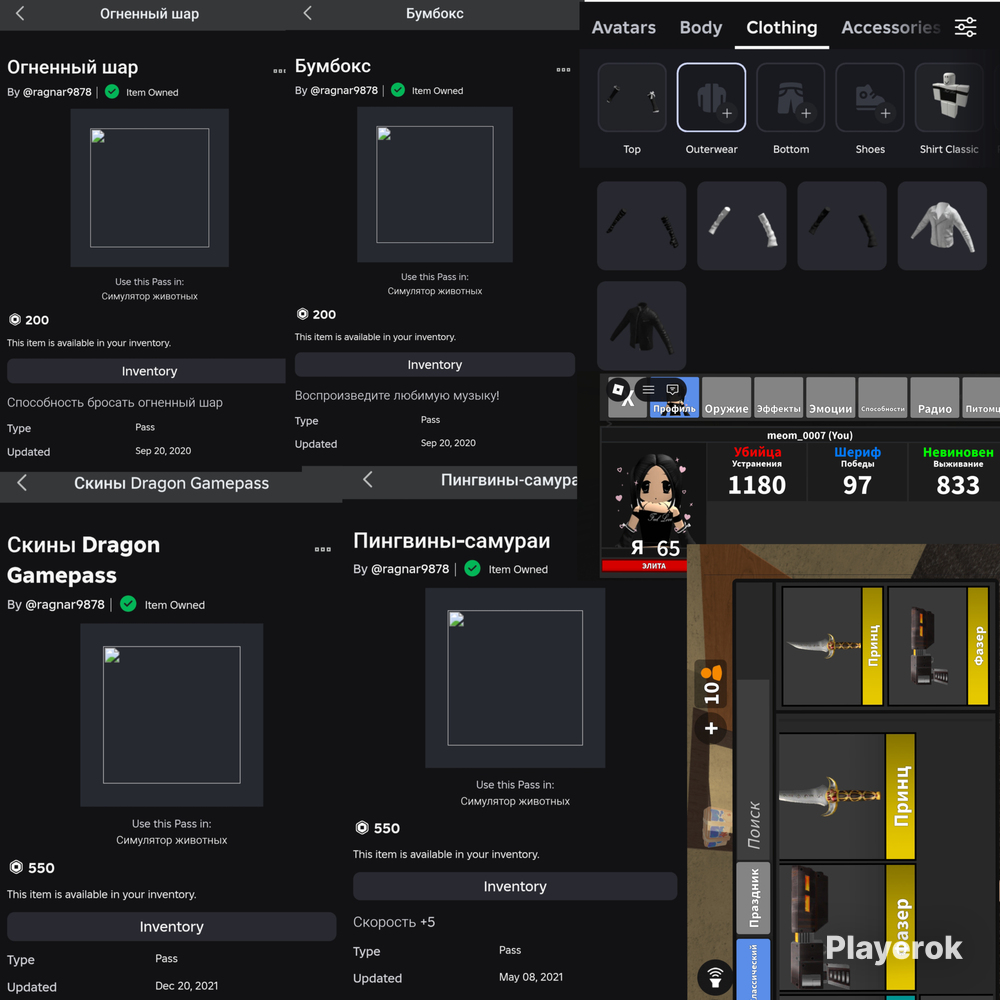
Task: Click the Шериф 97 stat box
Action: 857,472
